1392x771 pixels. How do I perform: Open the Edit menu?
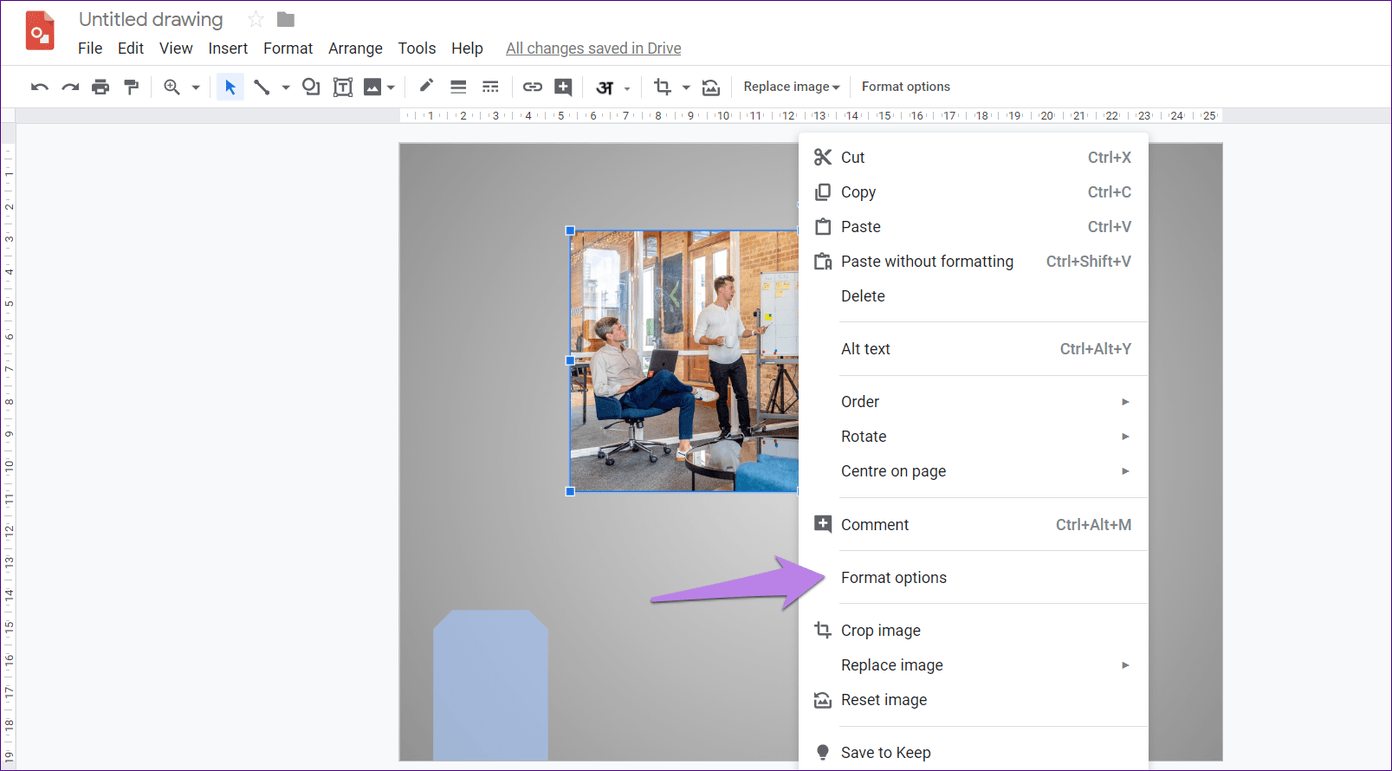(x=131, y=48)
